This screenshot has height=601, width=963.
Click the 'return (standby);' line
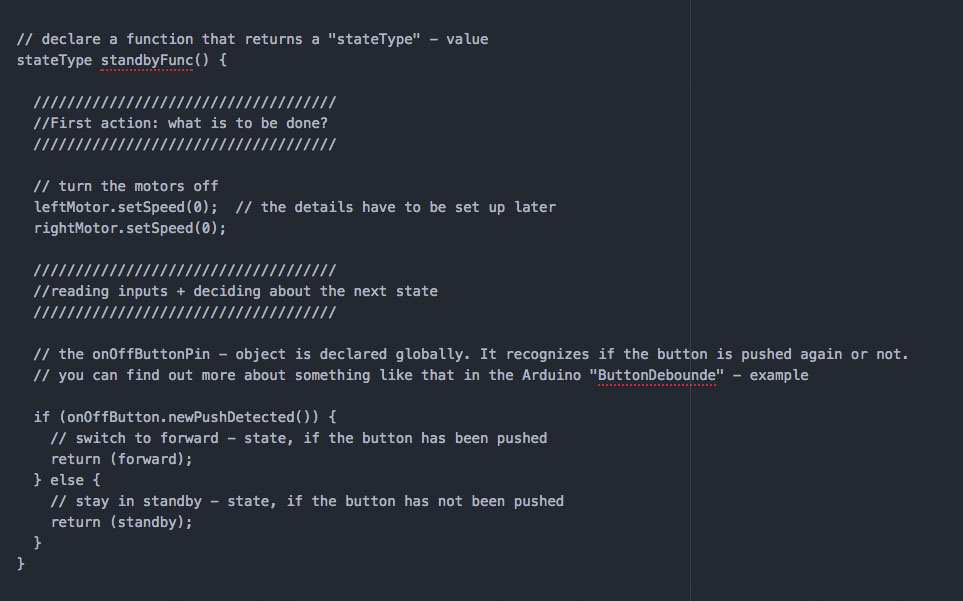click(x=122, y=522)
